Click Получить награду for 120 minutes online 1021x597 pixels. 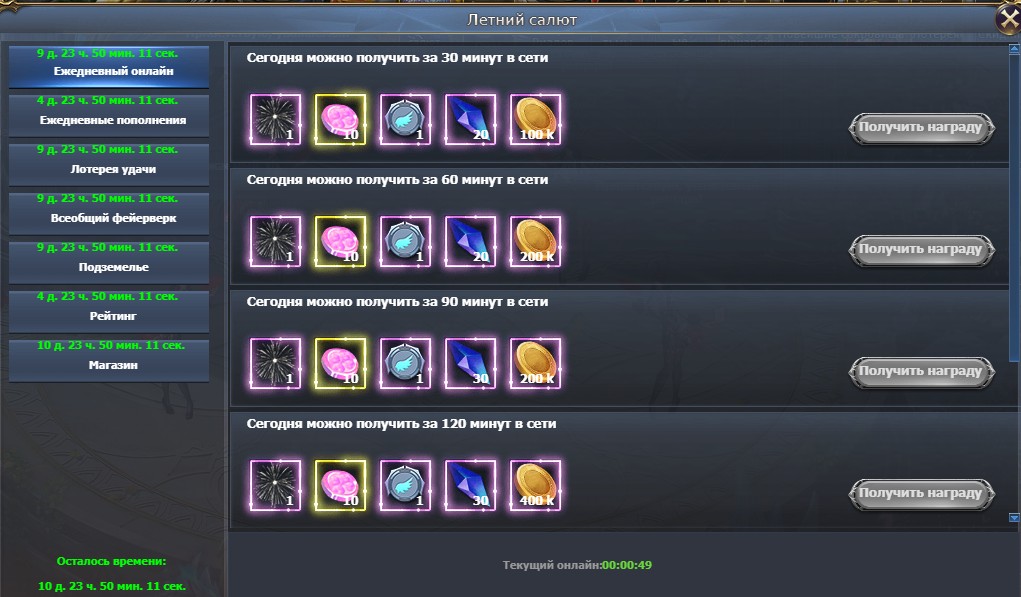click(x=921, y=493)
